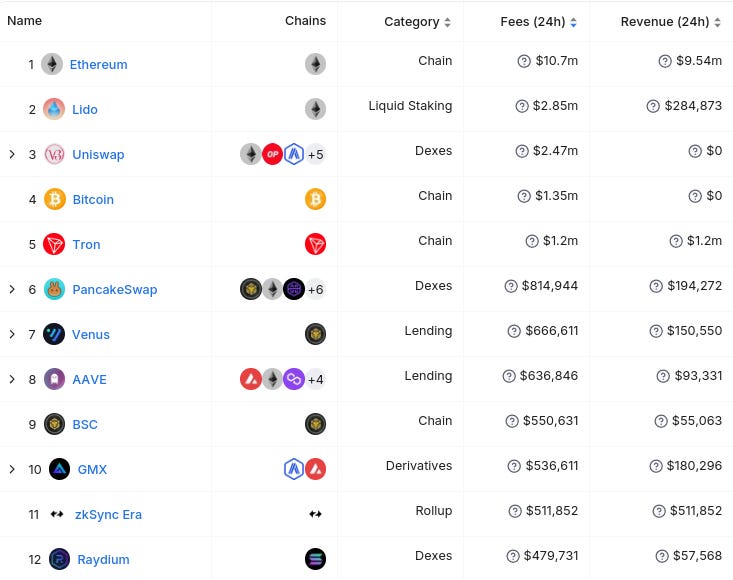
Task: Open the Ethereum protocol link
Action: [99, 64]
